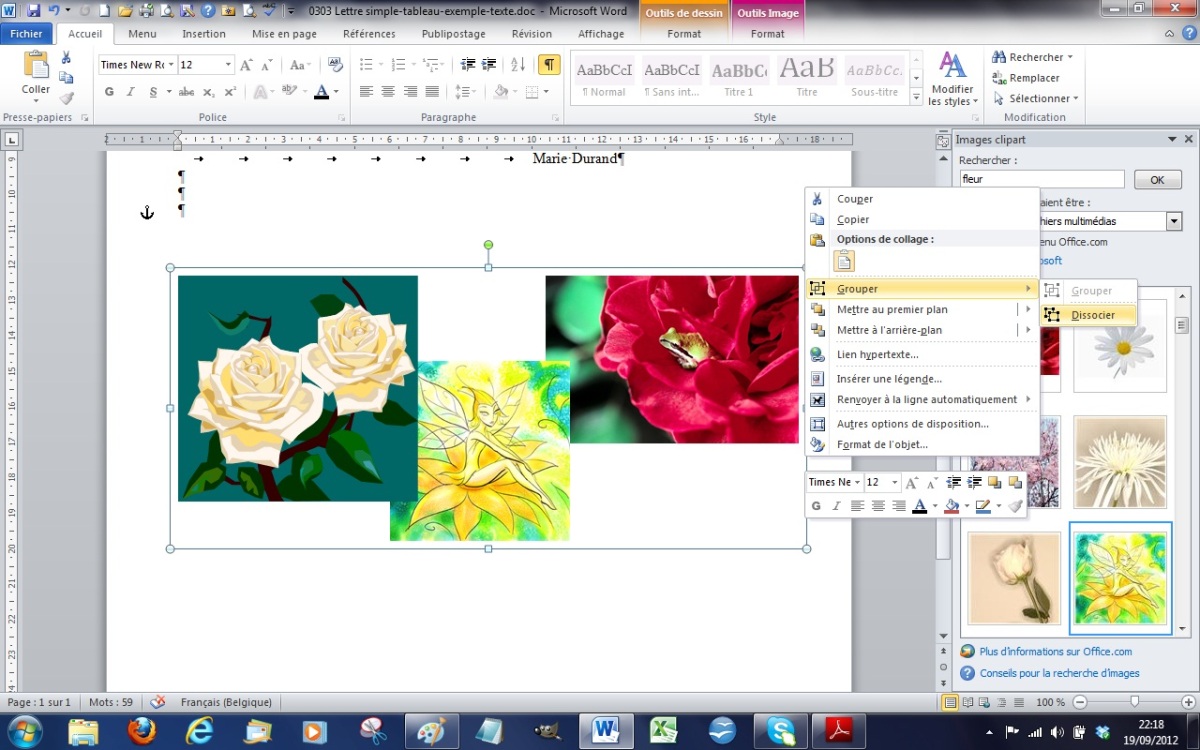Align text left in the ribbon Paragraphe group
The height and width of the screenshot is (750, 1200).
366,92
